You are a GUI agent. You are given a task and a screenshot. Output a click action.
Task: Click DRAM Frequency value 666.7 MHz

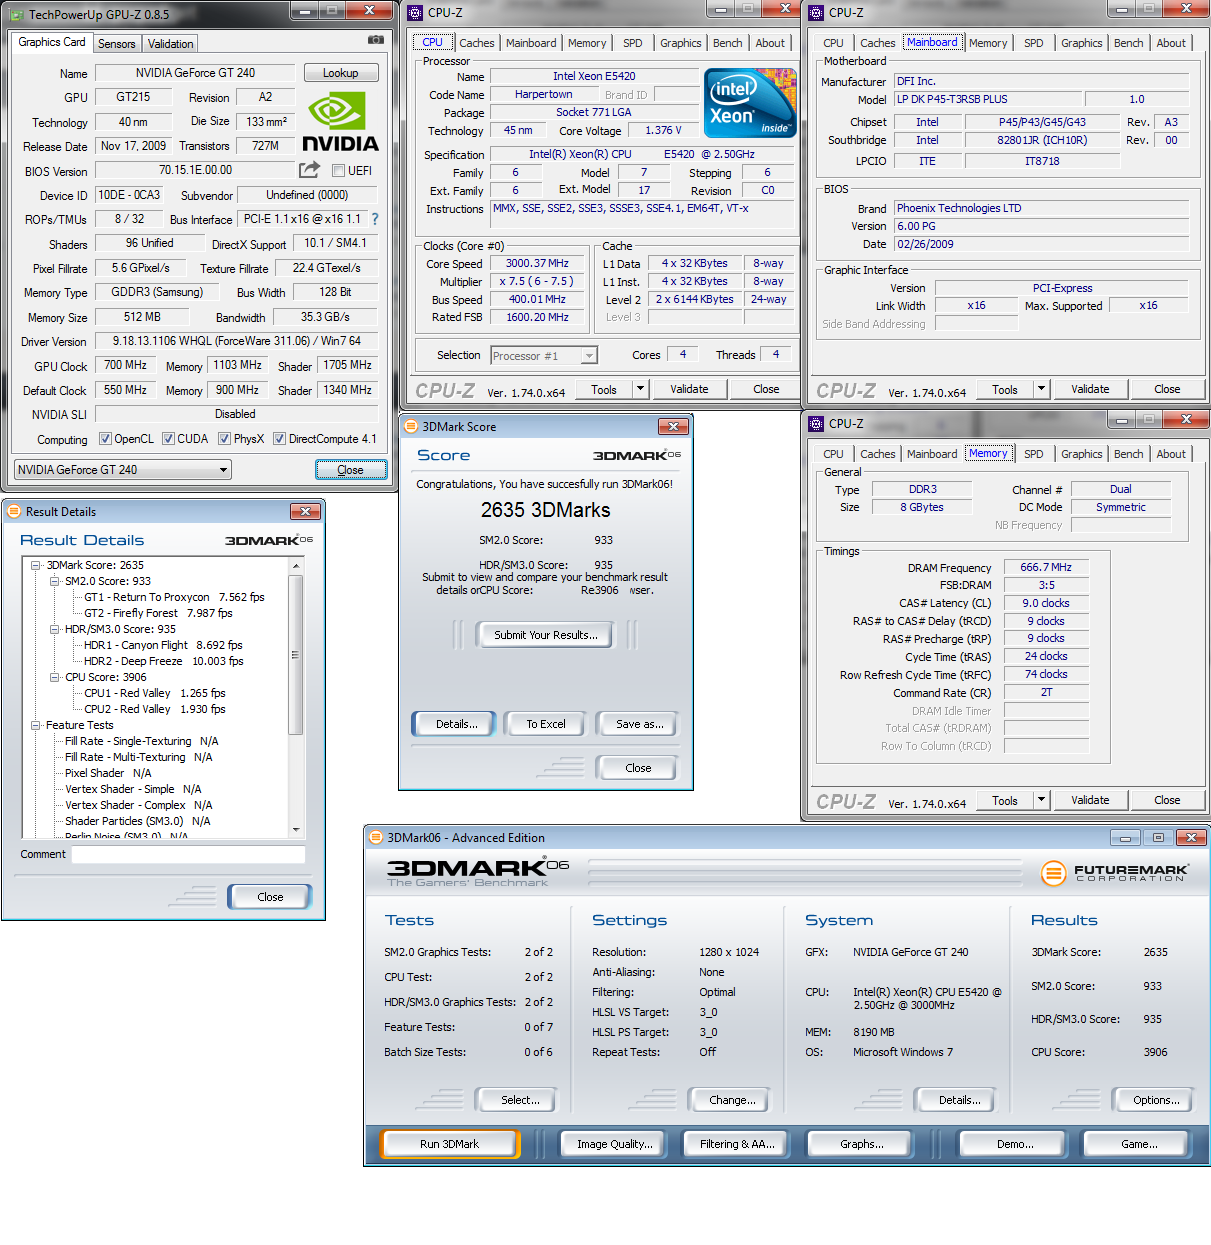tap(1046, 567)
